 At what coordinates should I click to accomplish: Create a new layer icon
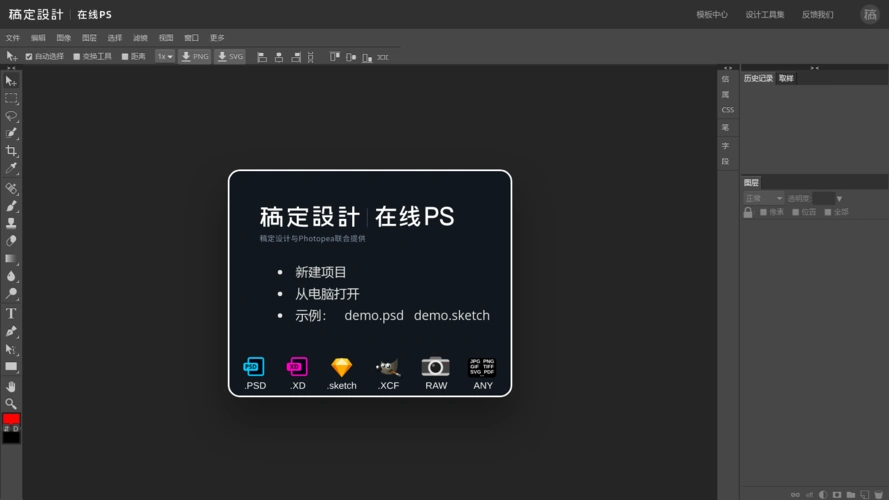(865, 495)
